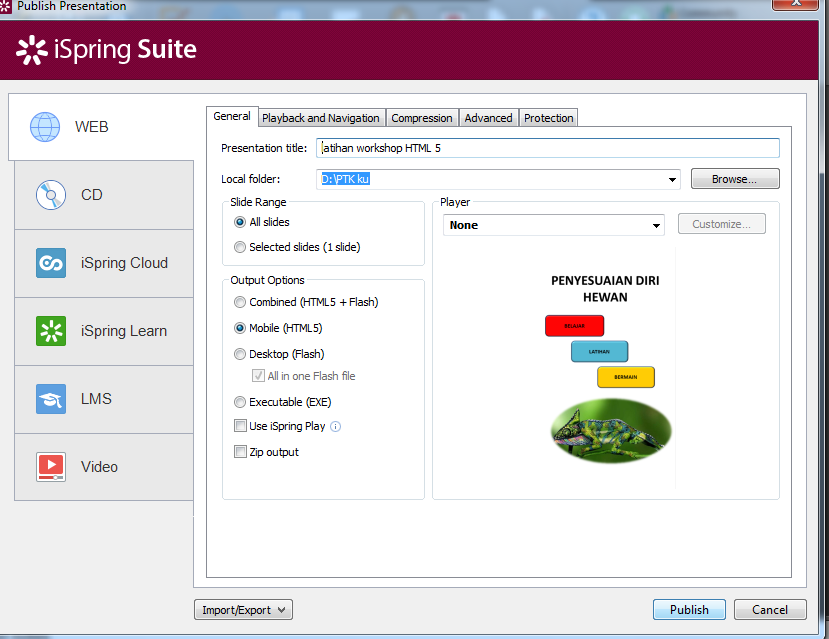The width and height of the screenshot is (829, 639).
Task: Click the Browse... button
Action: [x=735, y=179]
